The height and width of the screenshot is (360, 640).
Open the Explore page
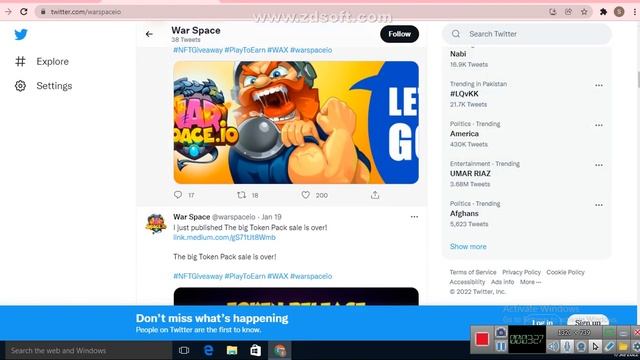click(52, 62)
